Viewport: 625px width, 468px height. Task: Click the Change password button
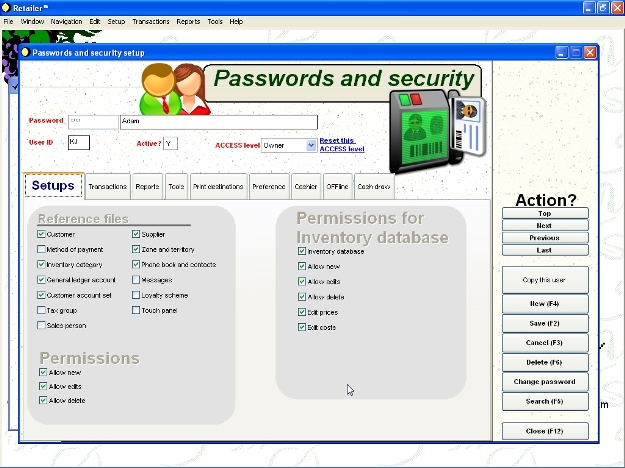point(544,382)
